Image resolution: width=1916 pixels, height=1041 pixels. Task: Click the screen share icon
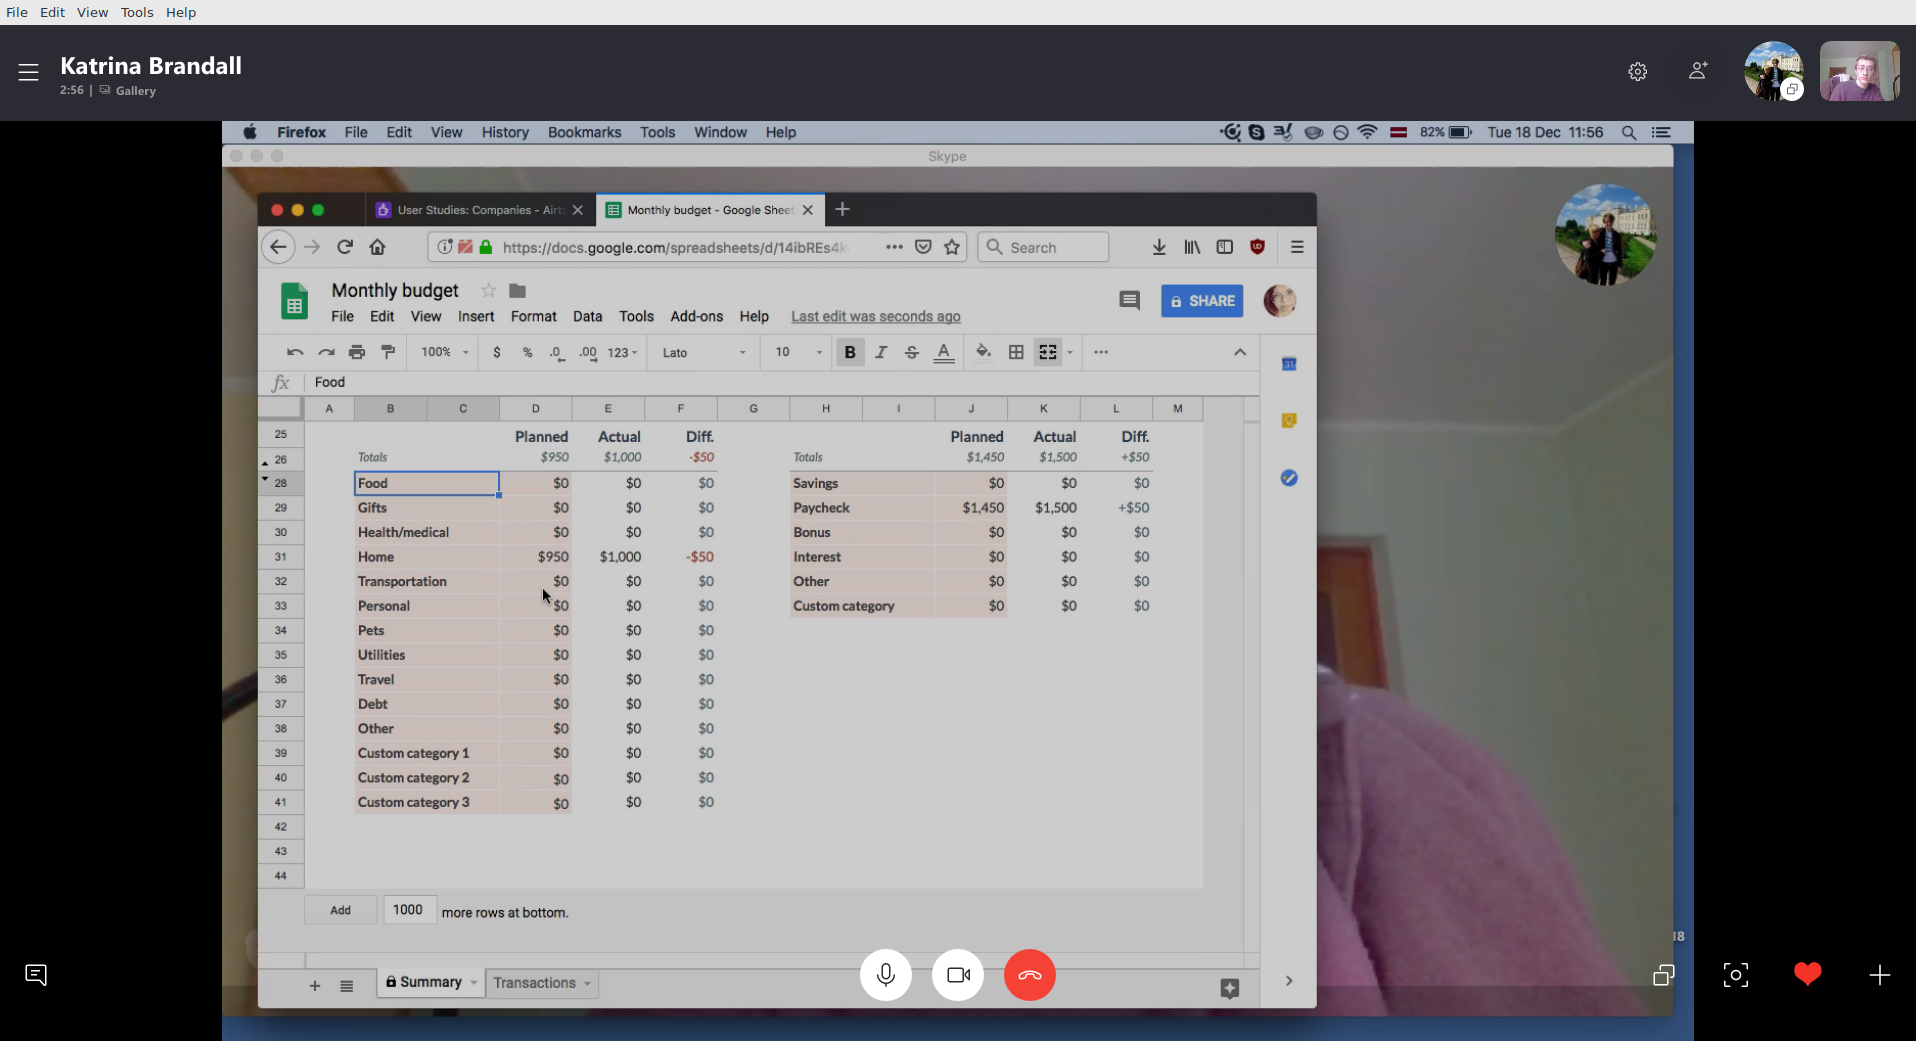coord(1664,975)
